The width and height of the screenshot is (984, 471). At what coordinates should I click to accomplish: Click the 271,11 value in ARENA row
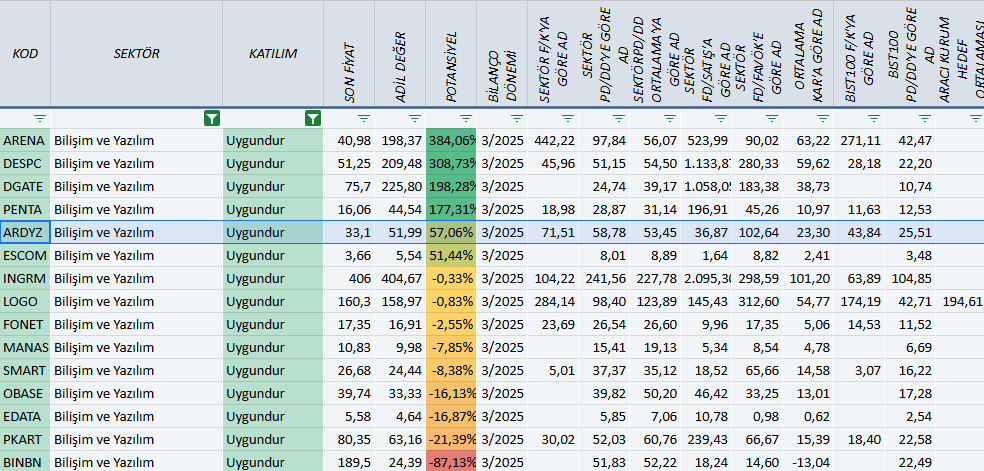(x=860, y=140)
